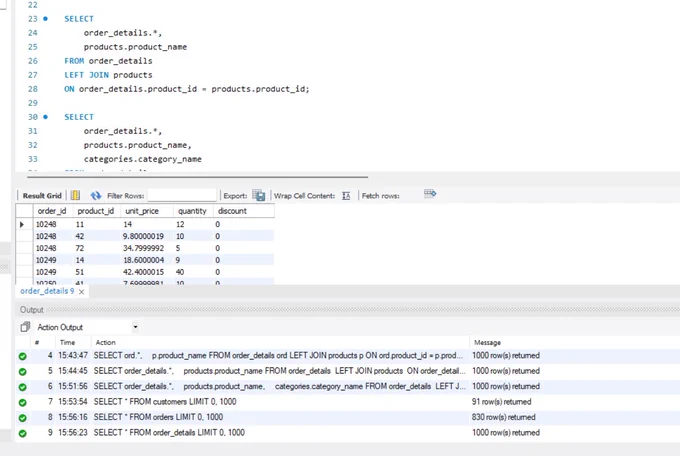Click the green success icon on output row 7
680x456 pixels.
[x=23, y=403]
